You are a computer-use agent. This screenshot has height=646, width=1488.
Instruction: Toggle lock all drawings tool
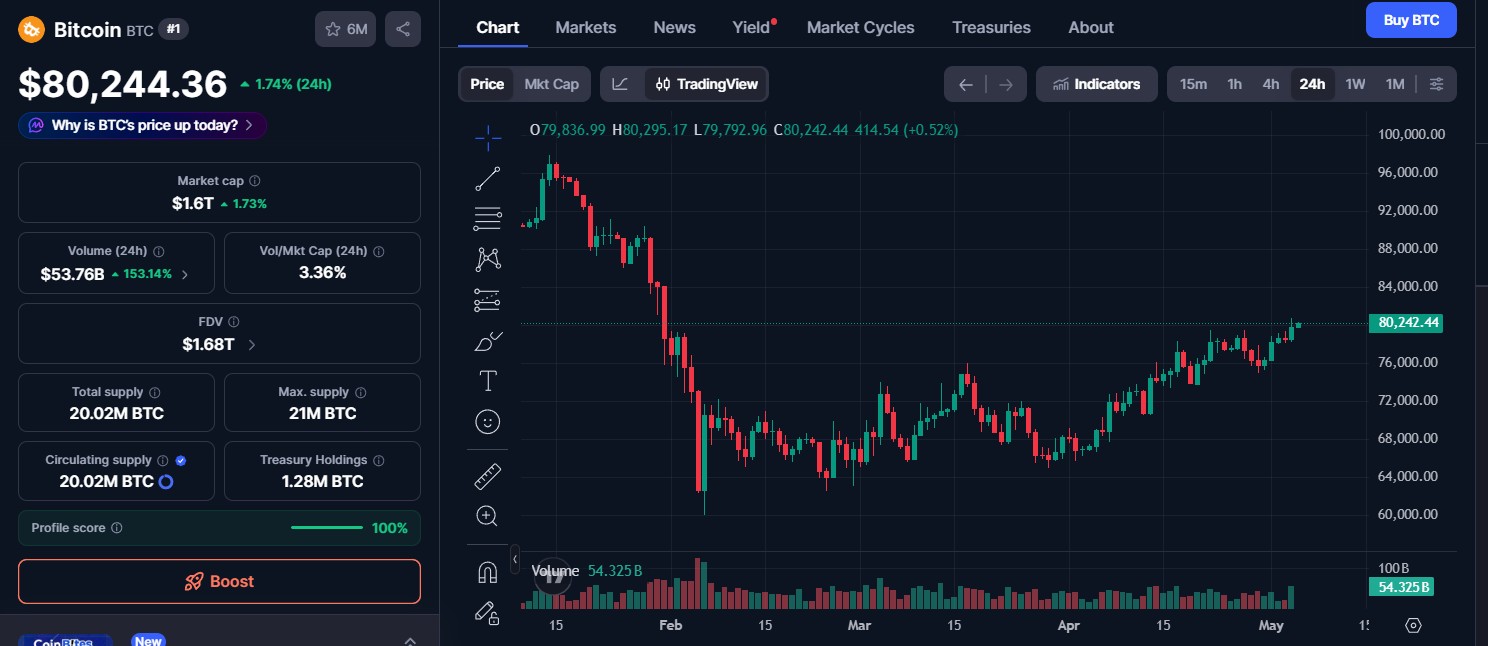(x=488, y=612)
